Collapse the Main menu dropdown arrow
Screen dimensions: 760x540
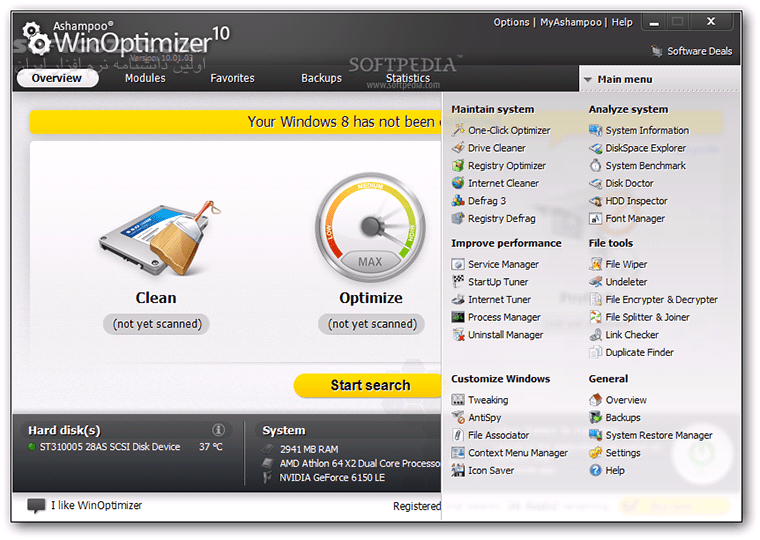coord(587,79)
